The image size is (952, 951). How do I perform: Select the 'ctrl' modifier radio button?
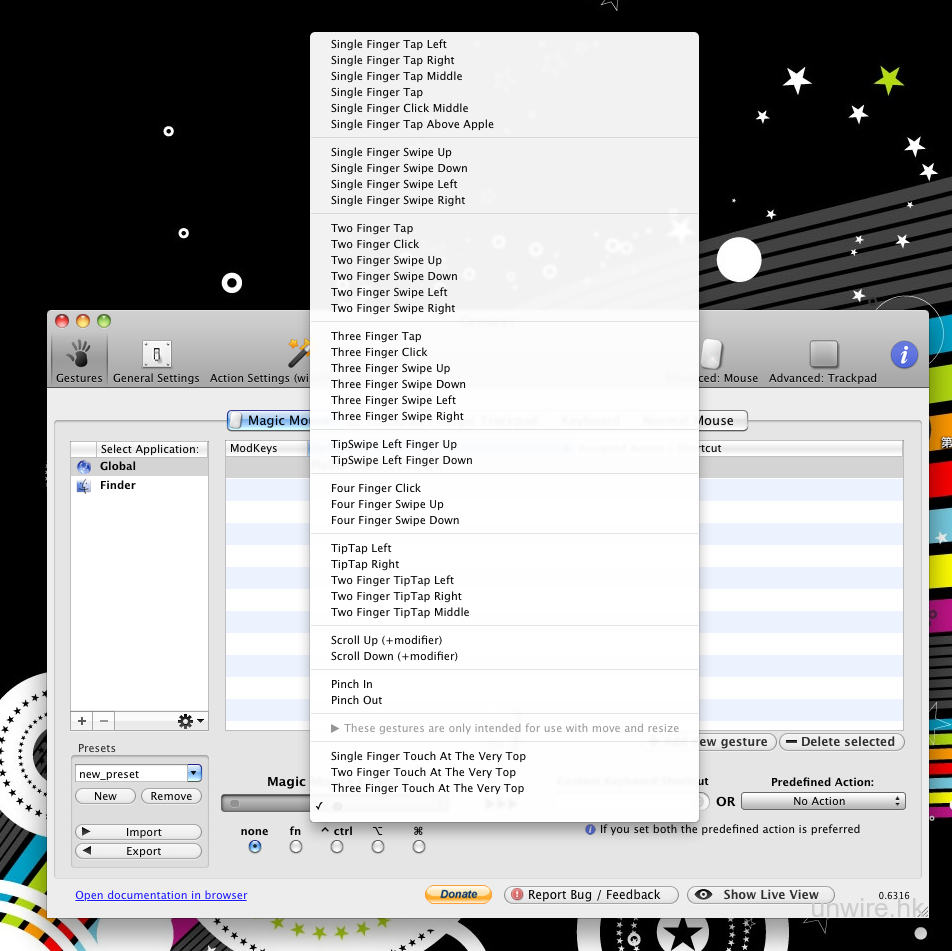337,847
